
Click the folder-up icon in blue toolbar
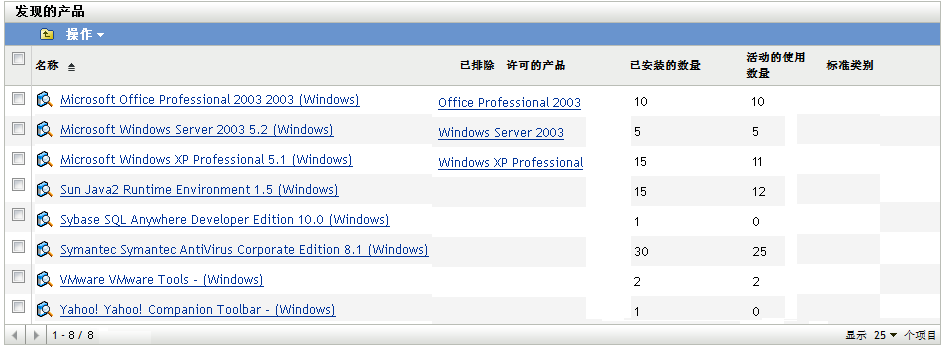click(46, 34)
